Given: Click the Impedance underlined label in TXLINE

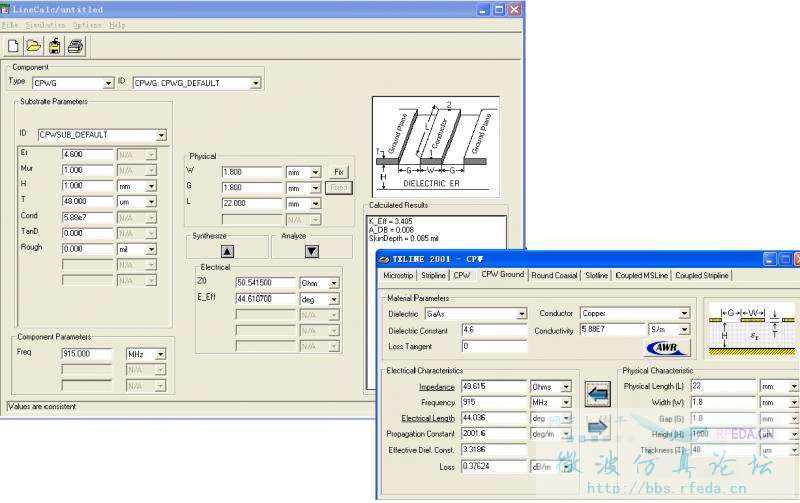Looking at the screenshot, I should click(x=437, y=387).
